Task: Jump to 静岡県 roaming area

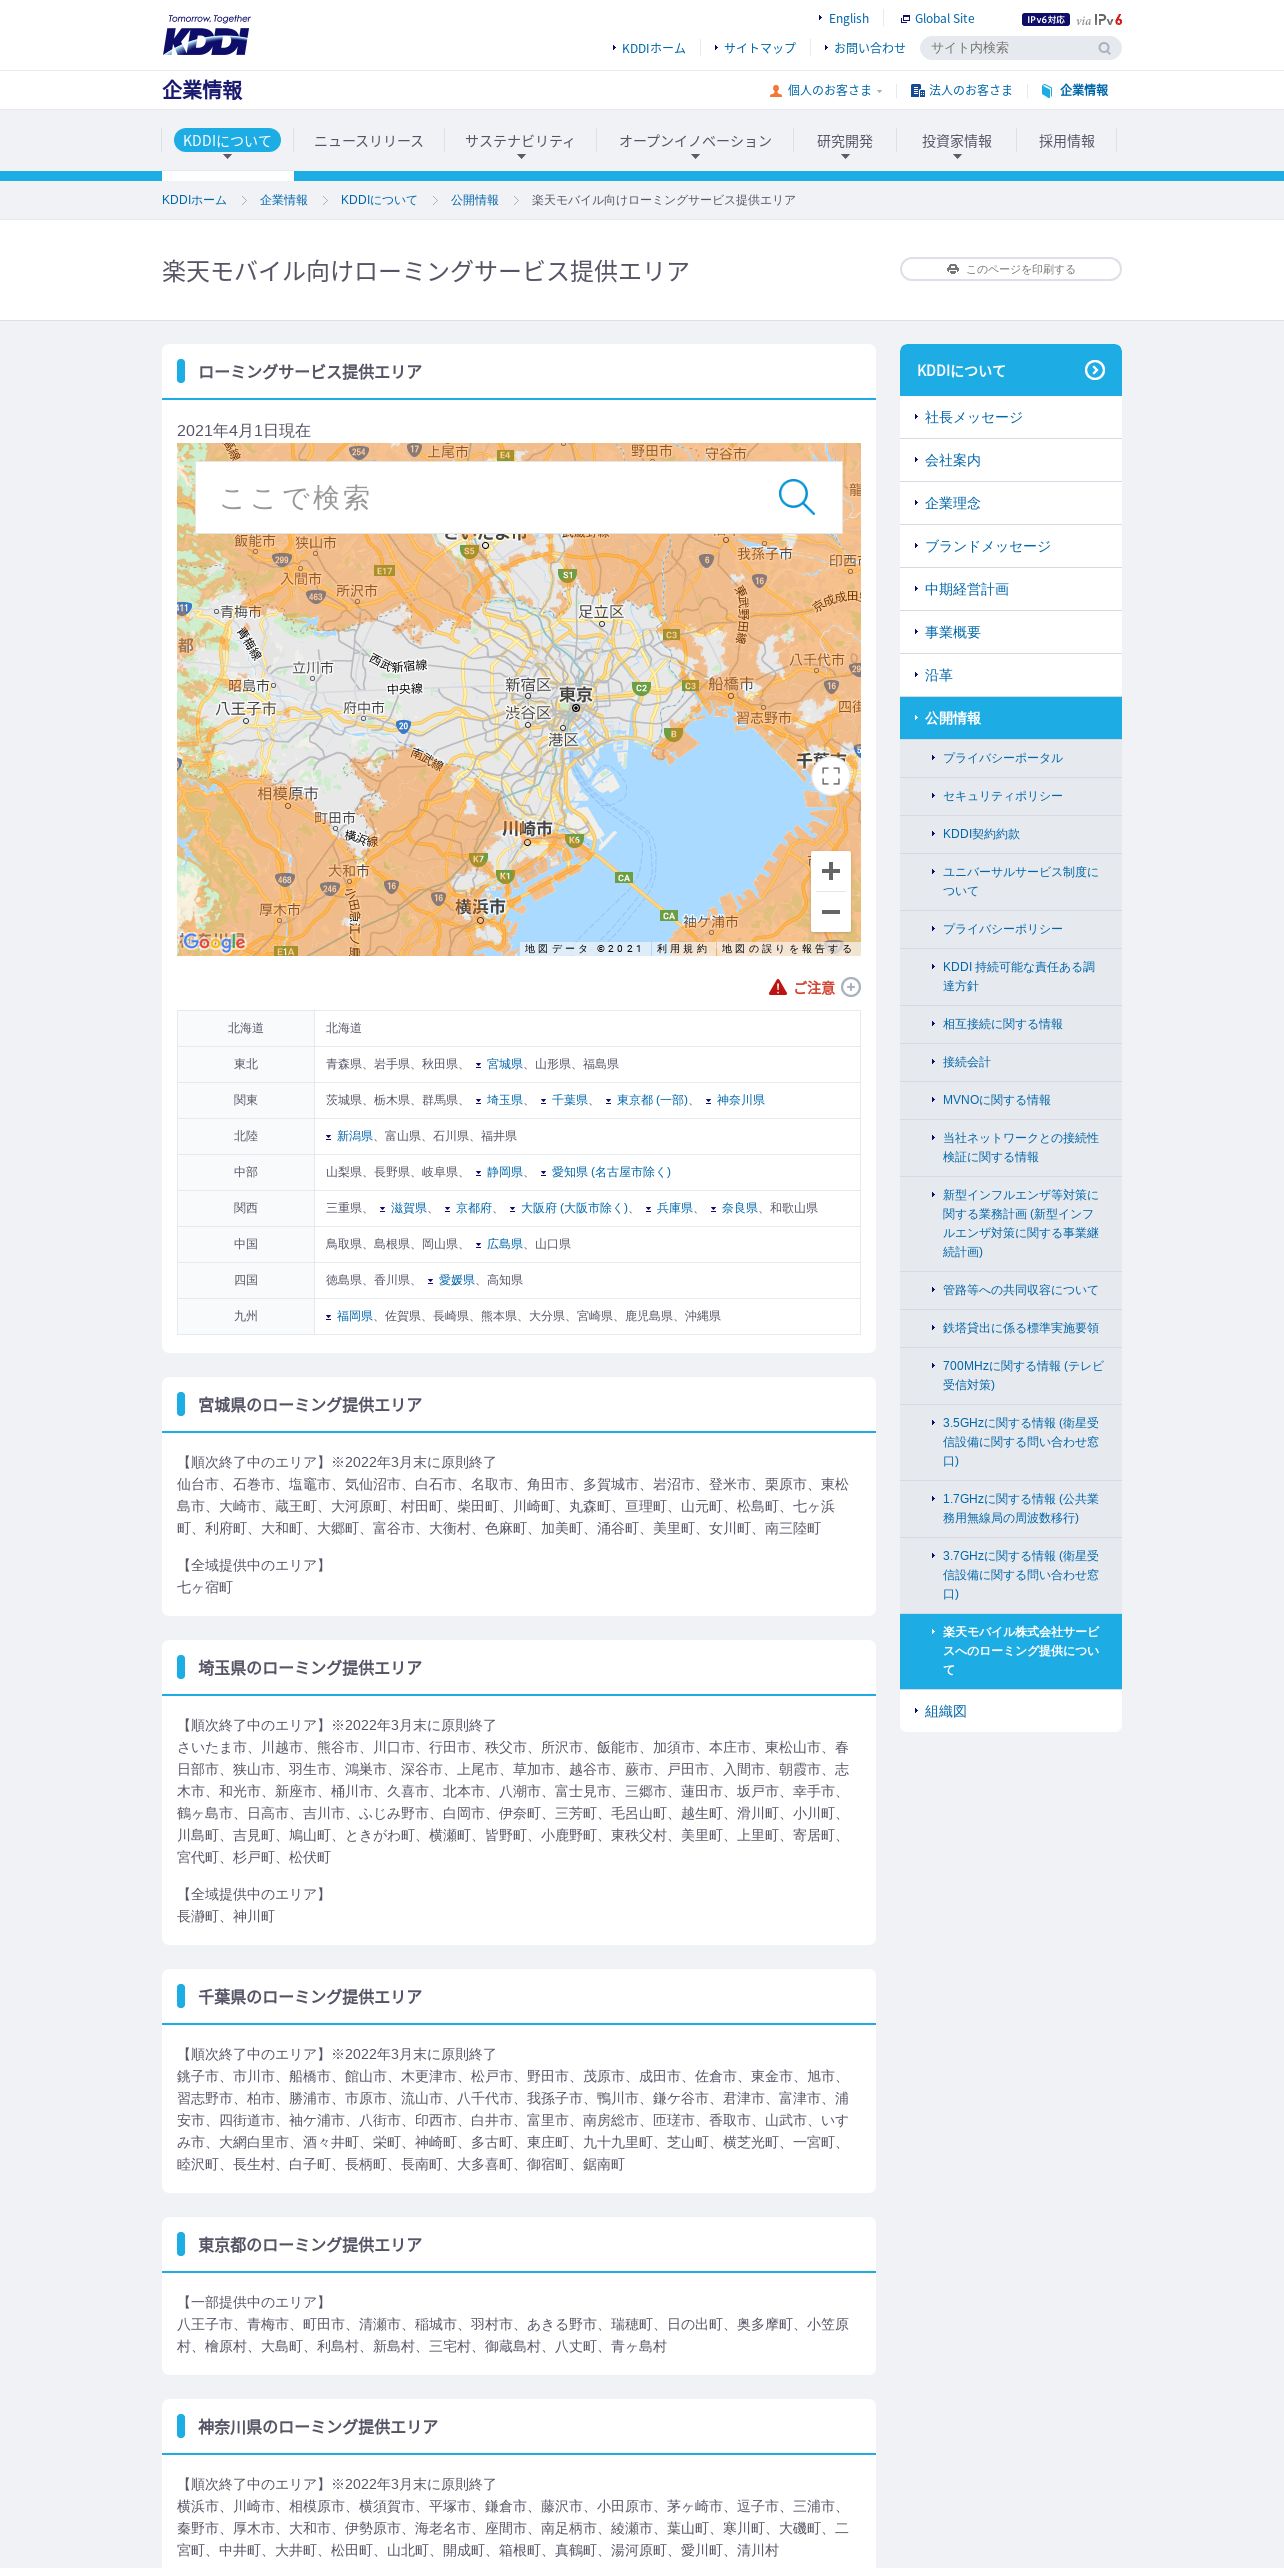Action: tap(504, 1172)
